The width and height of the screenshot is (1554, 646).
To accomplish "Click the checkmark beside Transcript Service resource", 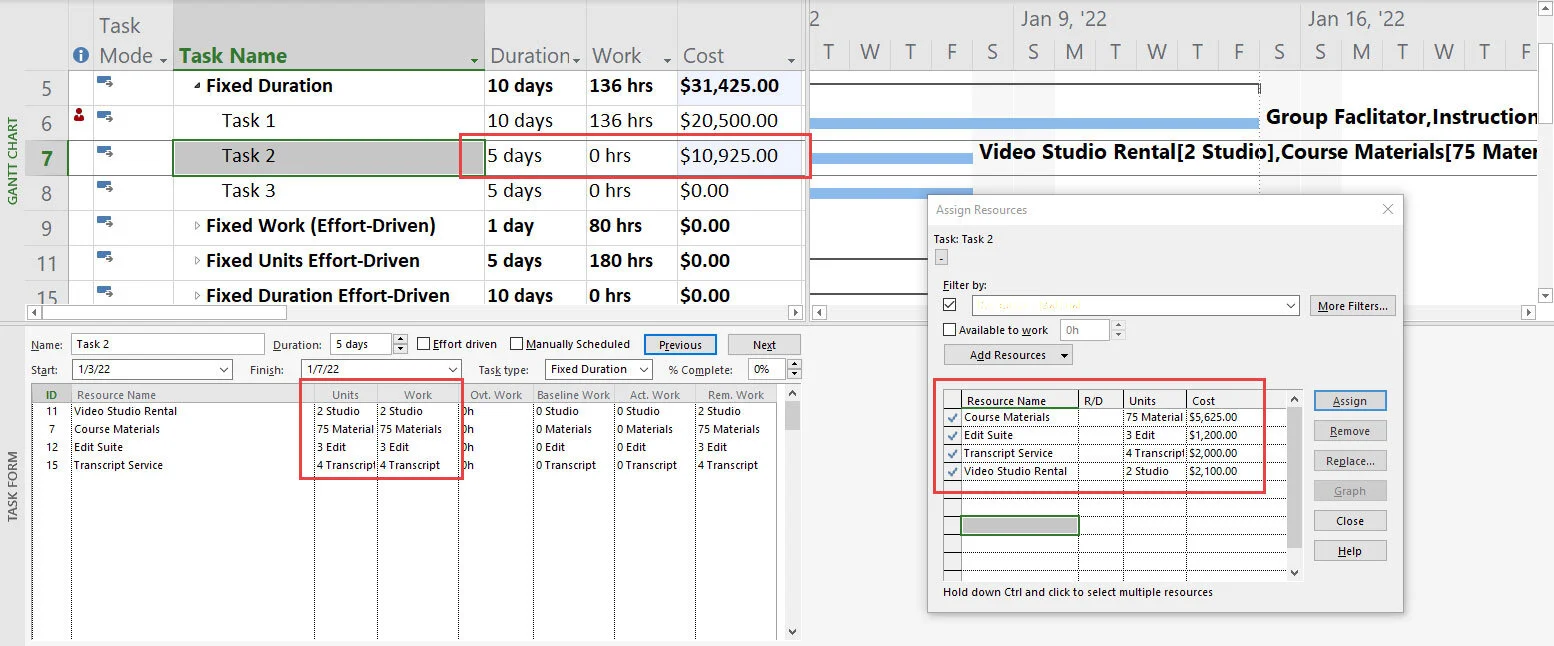I will (x=951, y=453).
